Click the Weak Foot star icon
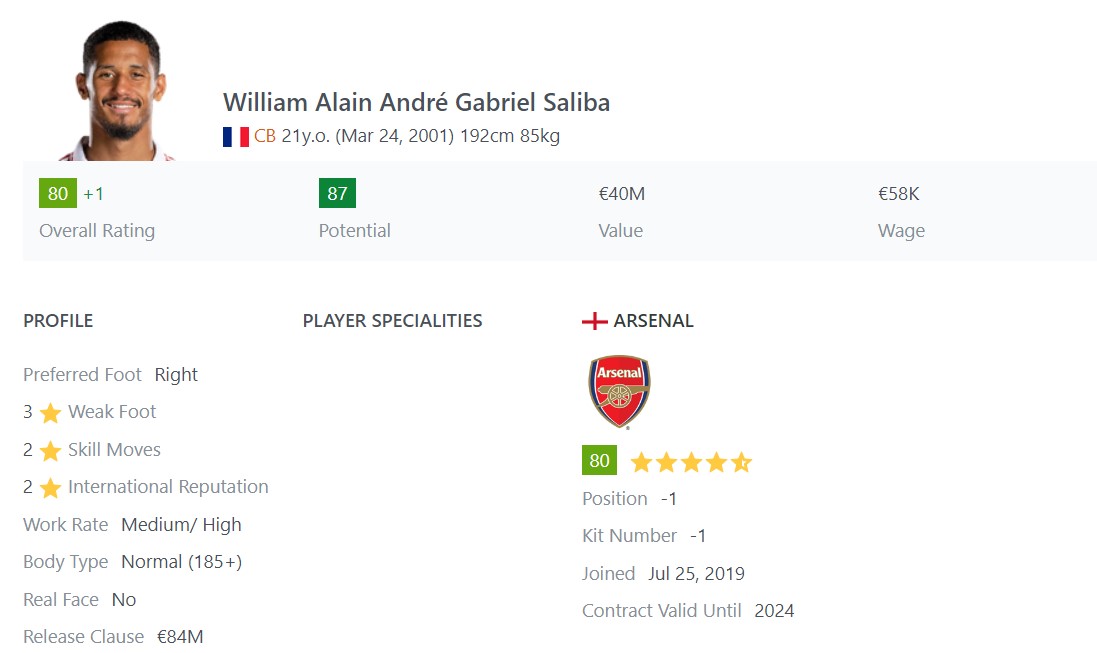Screen dimensions: 1097x653 50,413
